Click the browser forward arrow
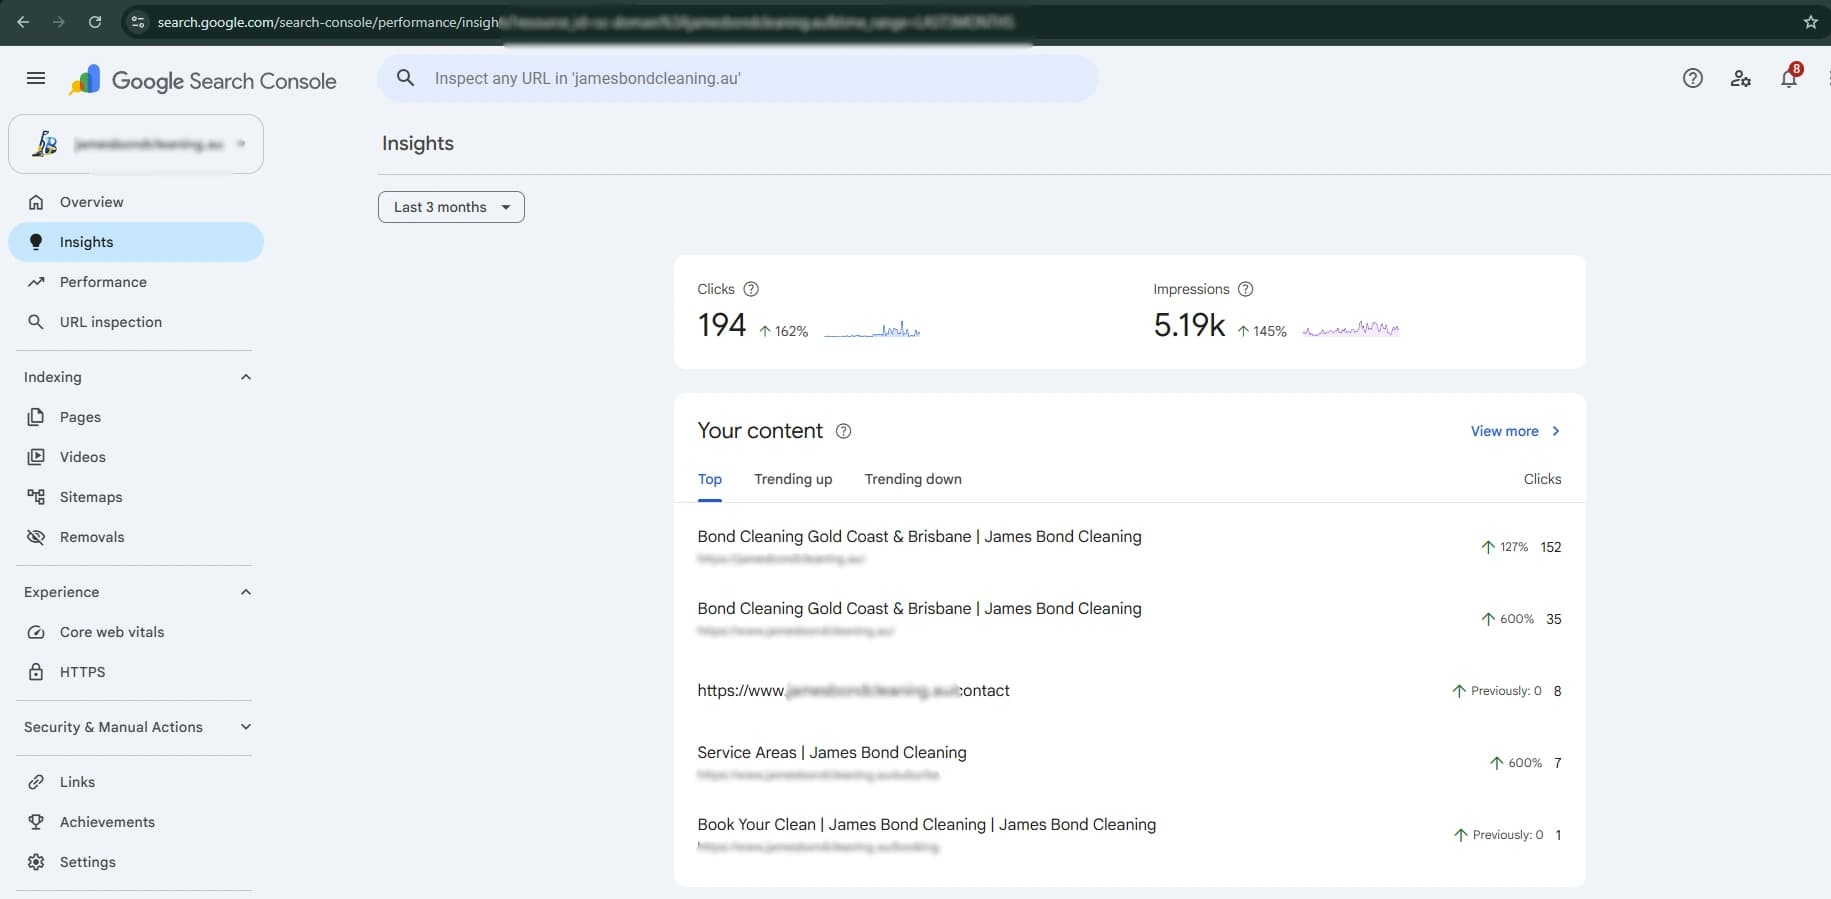1831x899 pixels. (x=59, y=22)
